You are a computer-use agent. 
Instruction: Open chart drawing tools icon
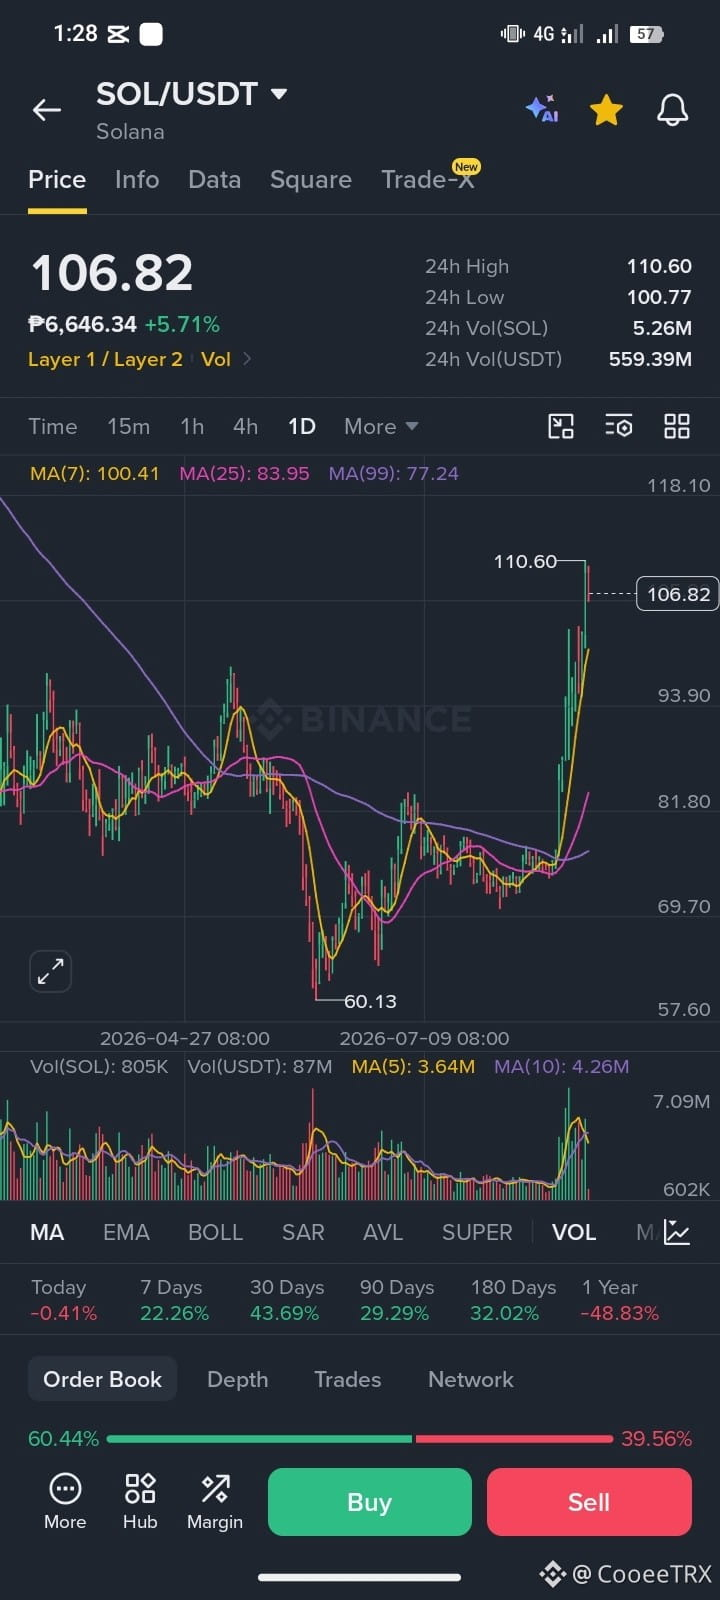[561, 427]
